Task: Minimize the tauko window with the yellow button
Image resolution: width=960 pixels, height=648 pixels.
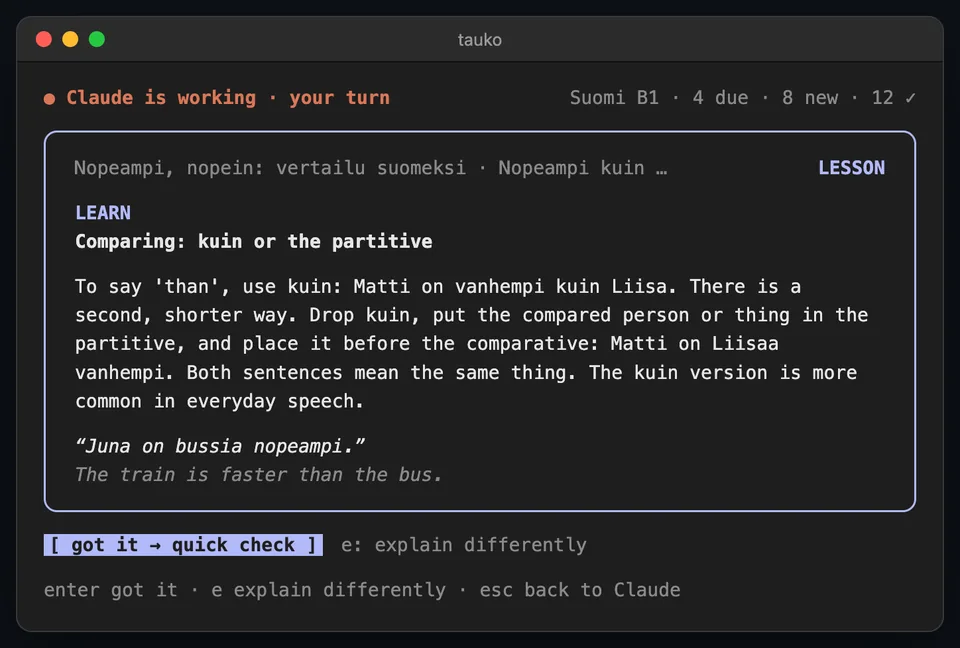Action: [70, 39]
